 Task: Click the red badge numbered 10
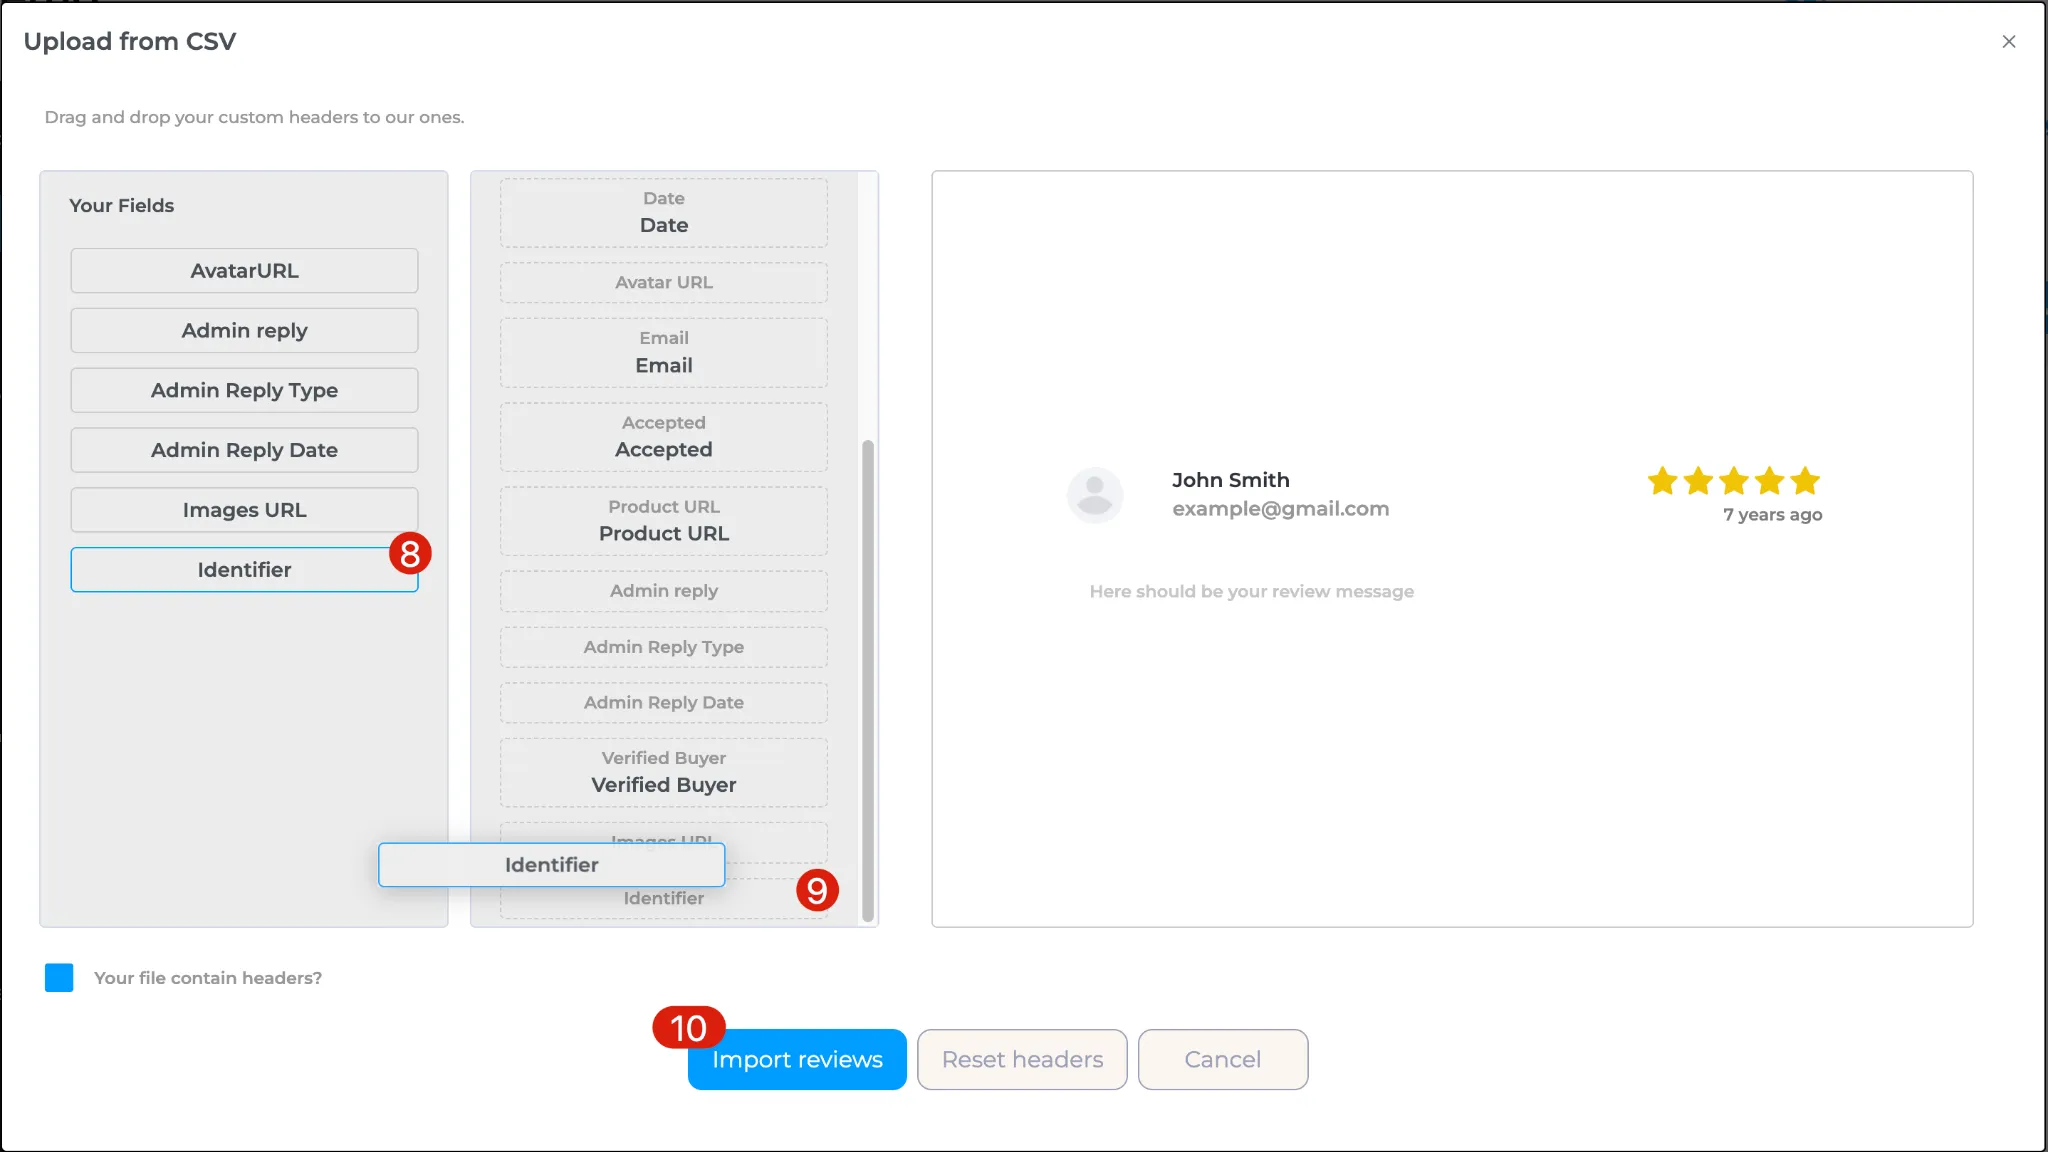[689, 1027]
